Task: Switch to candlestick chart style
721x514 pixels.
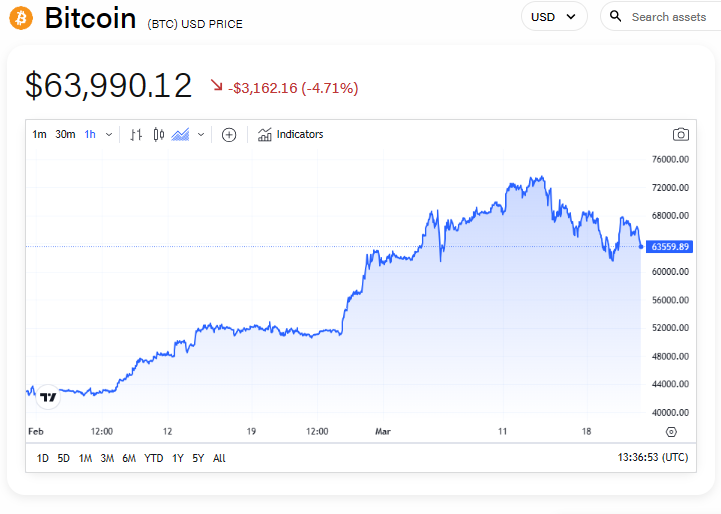Action: pyautogui.click(x=159, y=135)
